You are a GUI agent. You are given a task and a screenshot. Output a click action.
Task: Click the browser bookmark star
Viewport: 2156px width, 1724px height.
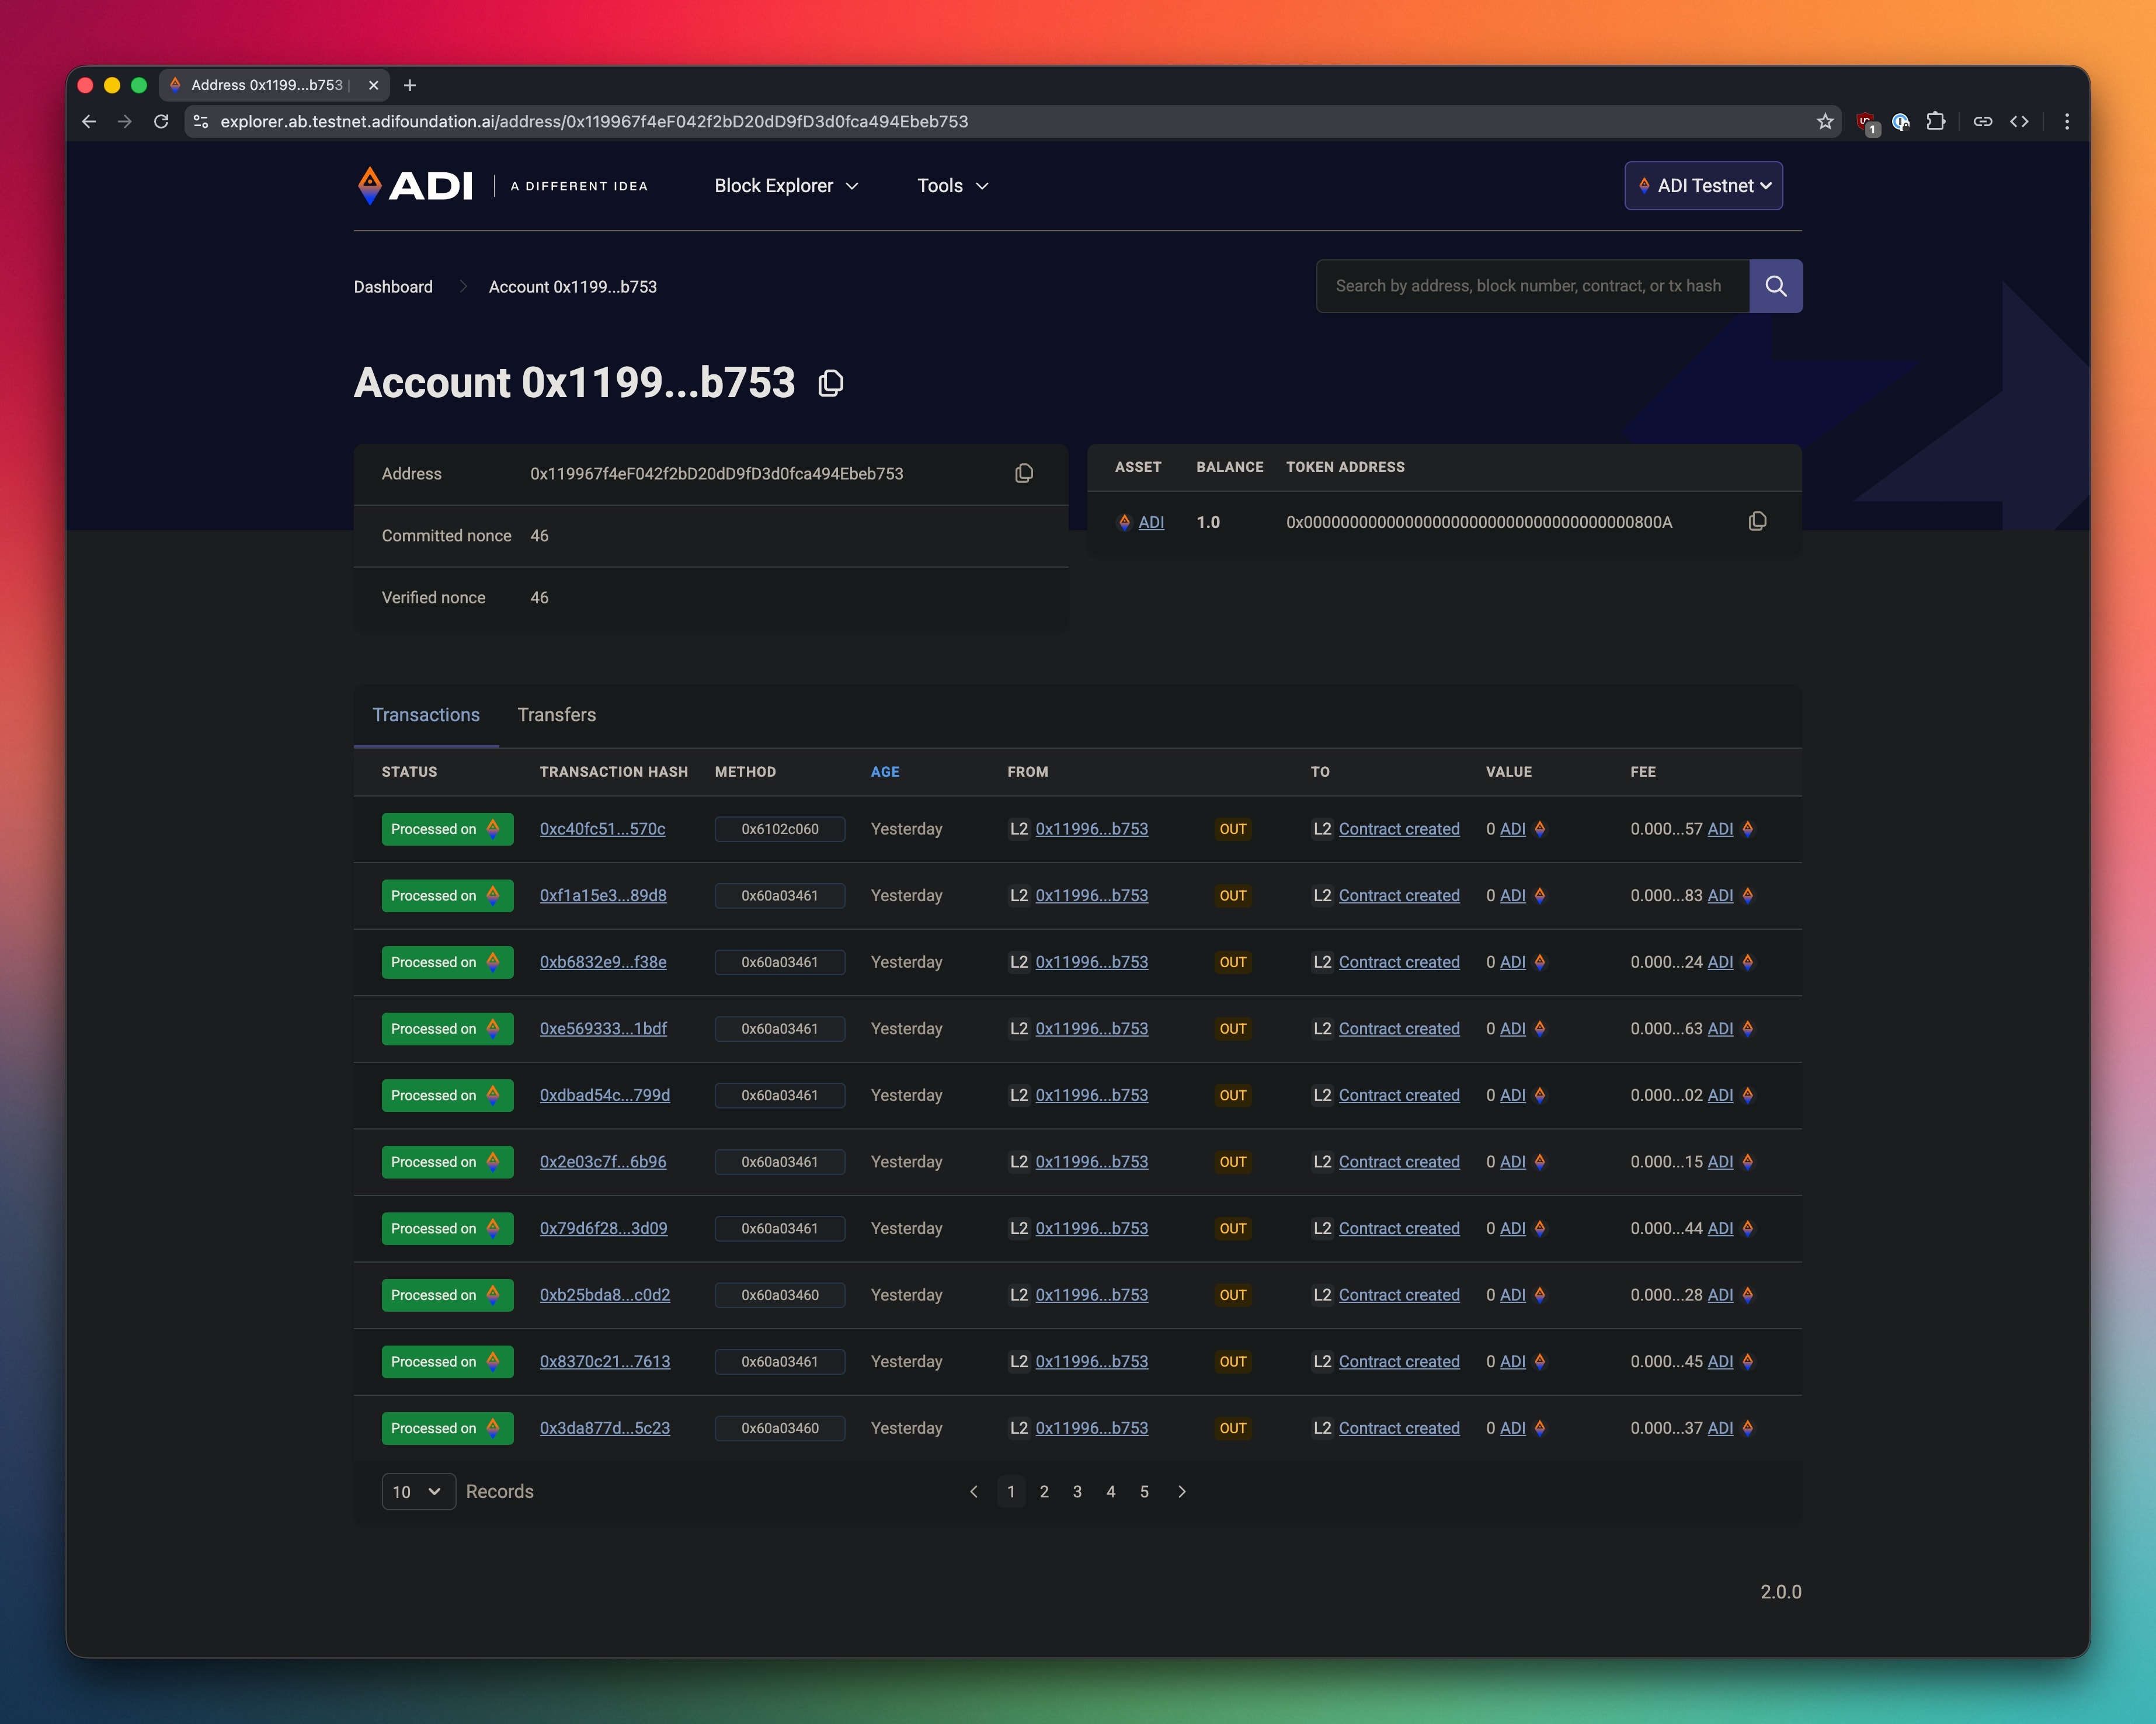pyautogui.click(x=1825, y=121)
